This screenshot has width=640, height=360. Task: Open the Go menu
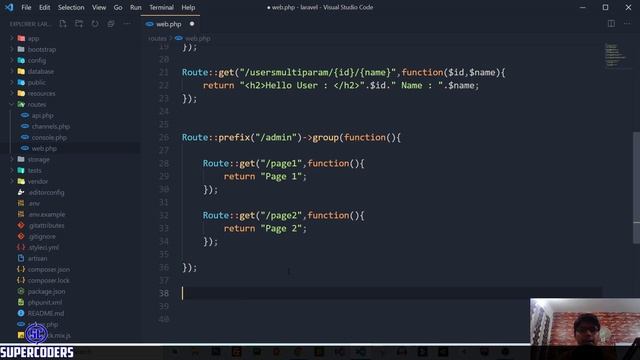click(x=118, y=7)
